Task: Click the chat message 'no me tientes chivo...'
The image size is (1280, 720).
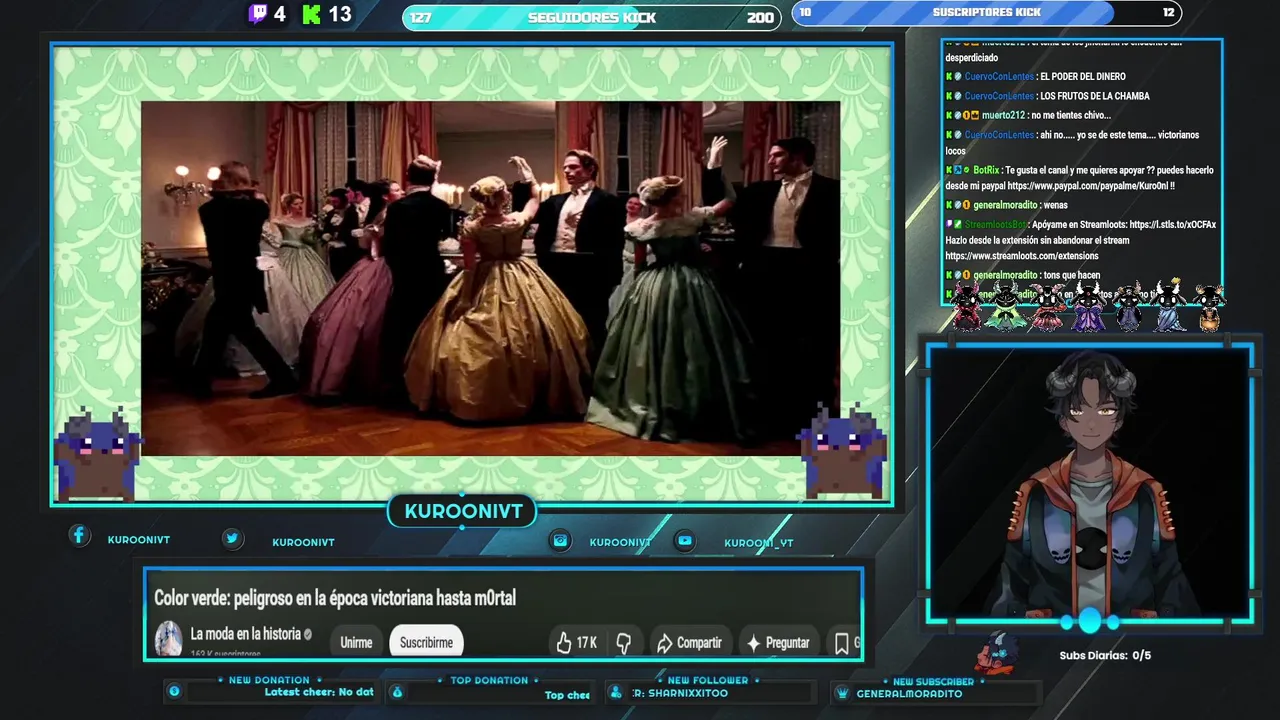Action: (1071, 116)
